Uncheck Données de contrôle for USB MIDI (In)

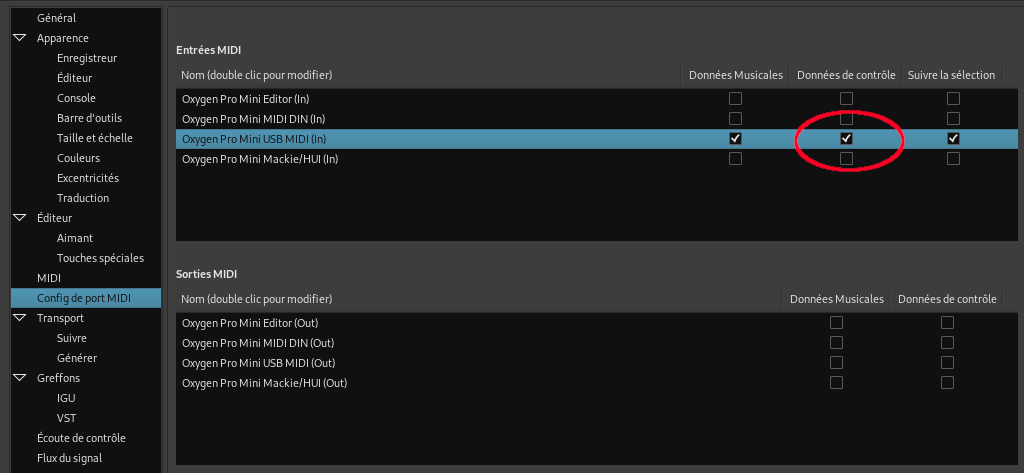tap(846, 138)
